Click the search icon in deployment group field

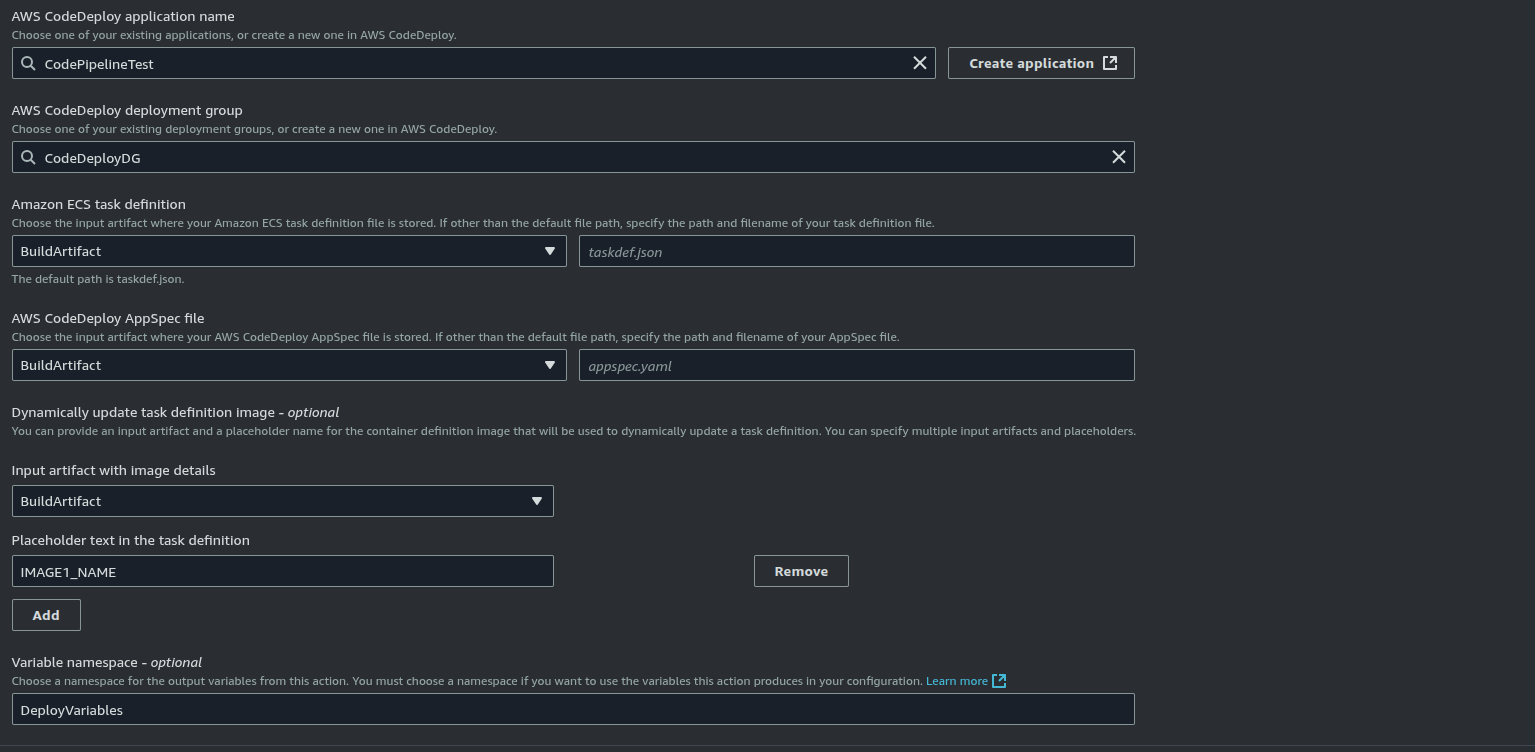[x=28, y=157]
